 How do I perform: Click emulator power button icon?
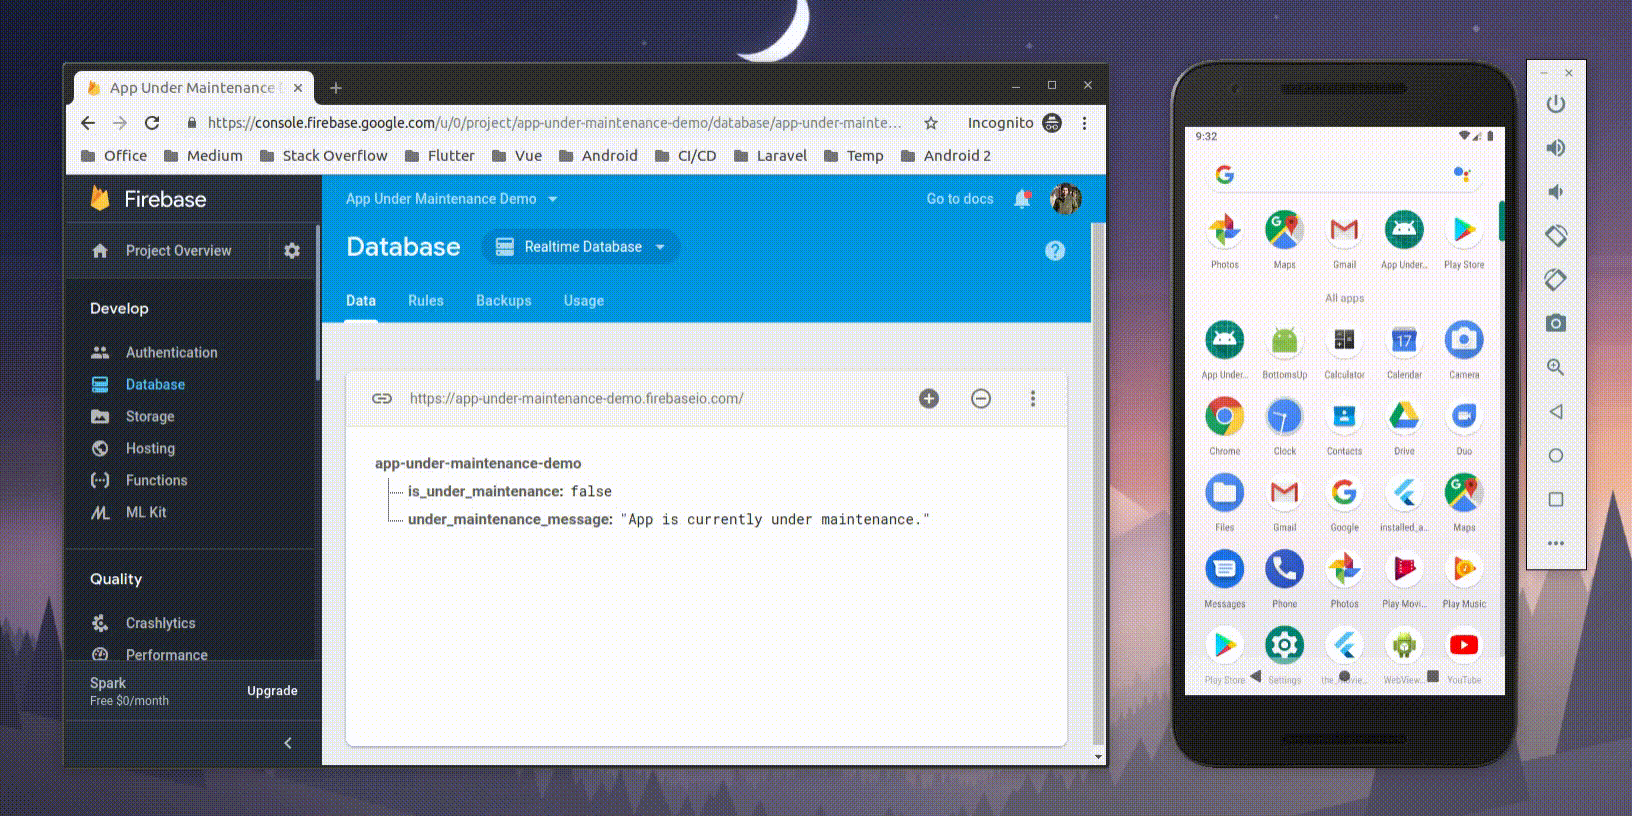pyautogui.click(x=1556, y=104)
